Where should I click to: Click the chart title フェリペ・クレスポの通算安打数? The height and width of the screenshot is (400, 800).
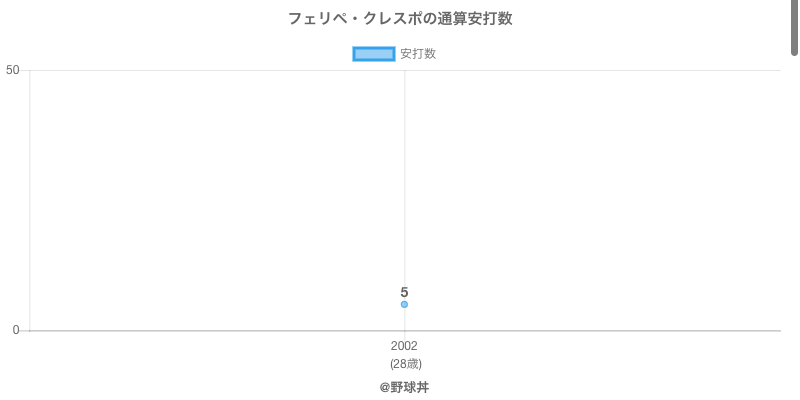click(x=400, y=19)
